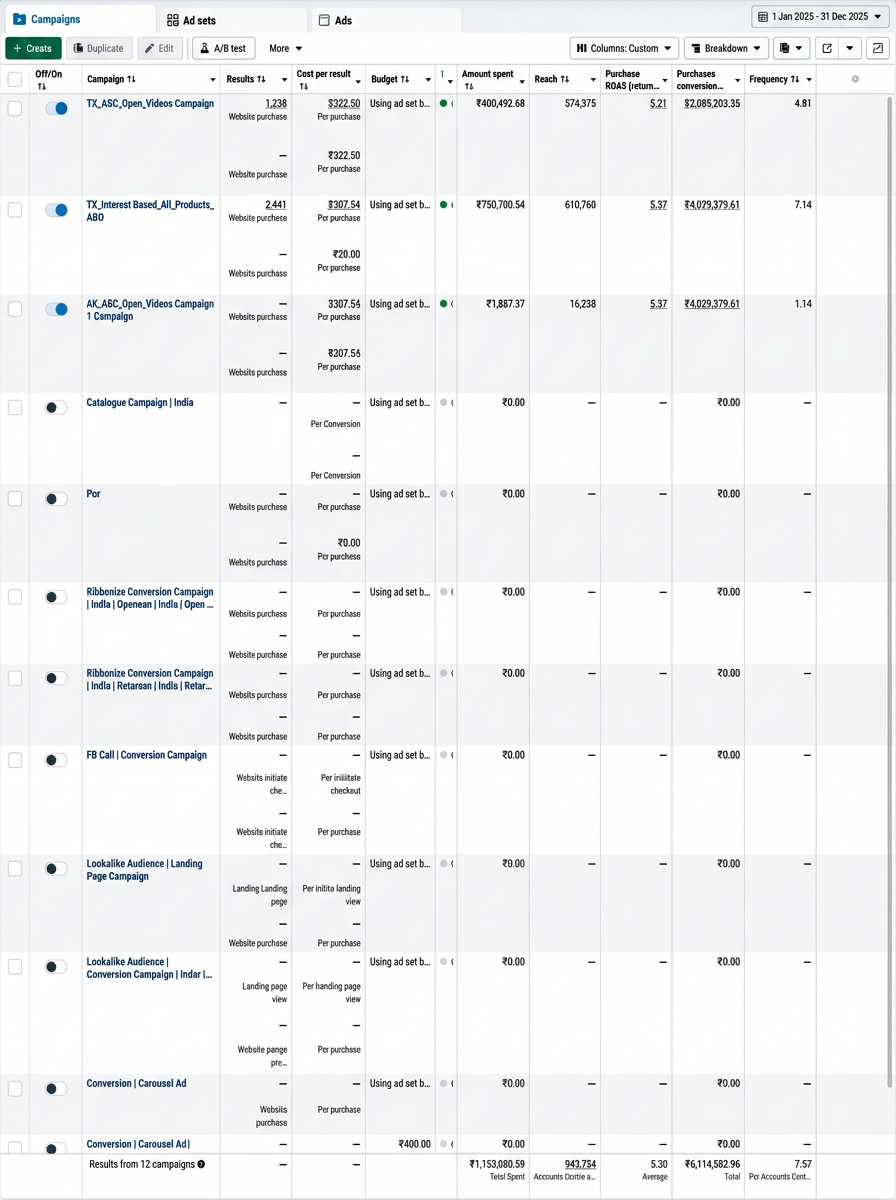Click the Edit pencil button

(160, 48)
